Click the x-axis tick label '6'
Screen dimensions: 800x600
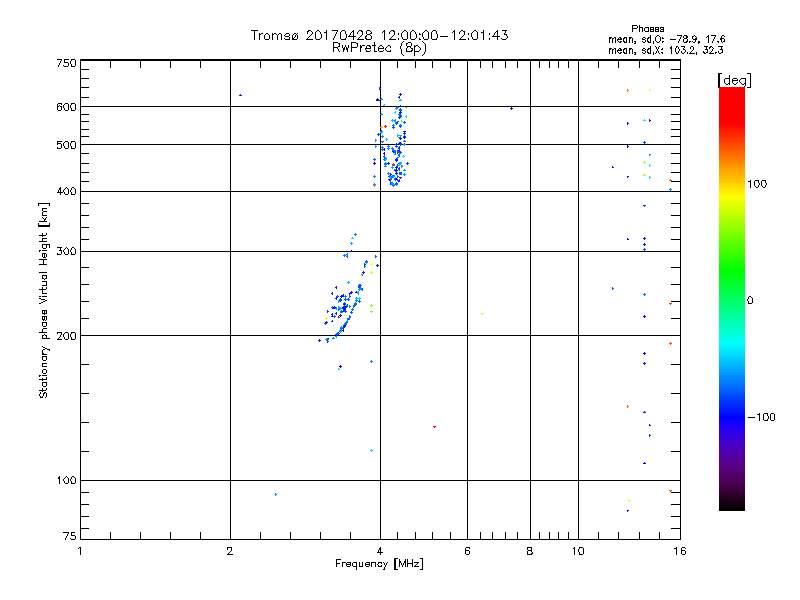point(467,551)
